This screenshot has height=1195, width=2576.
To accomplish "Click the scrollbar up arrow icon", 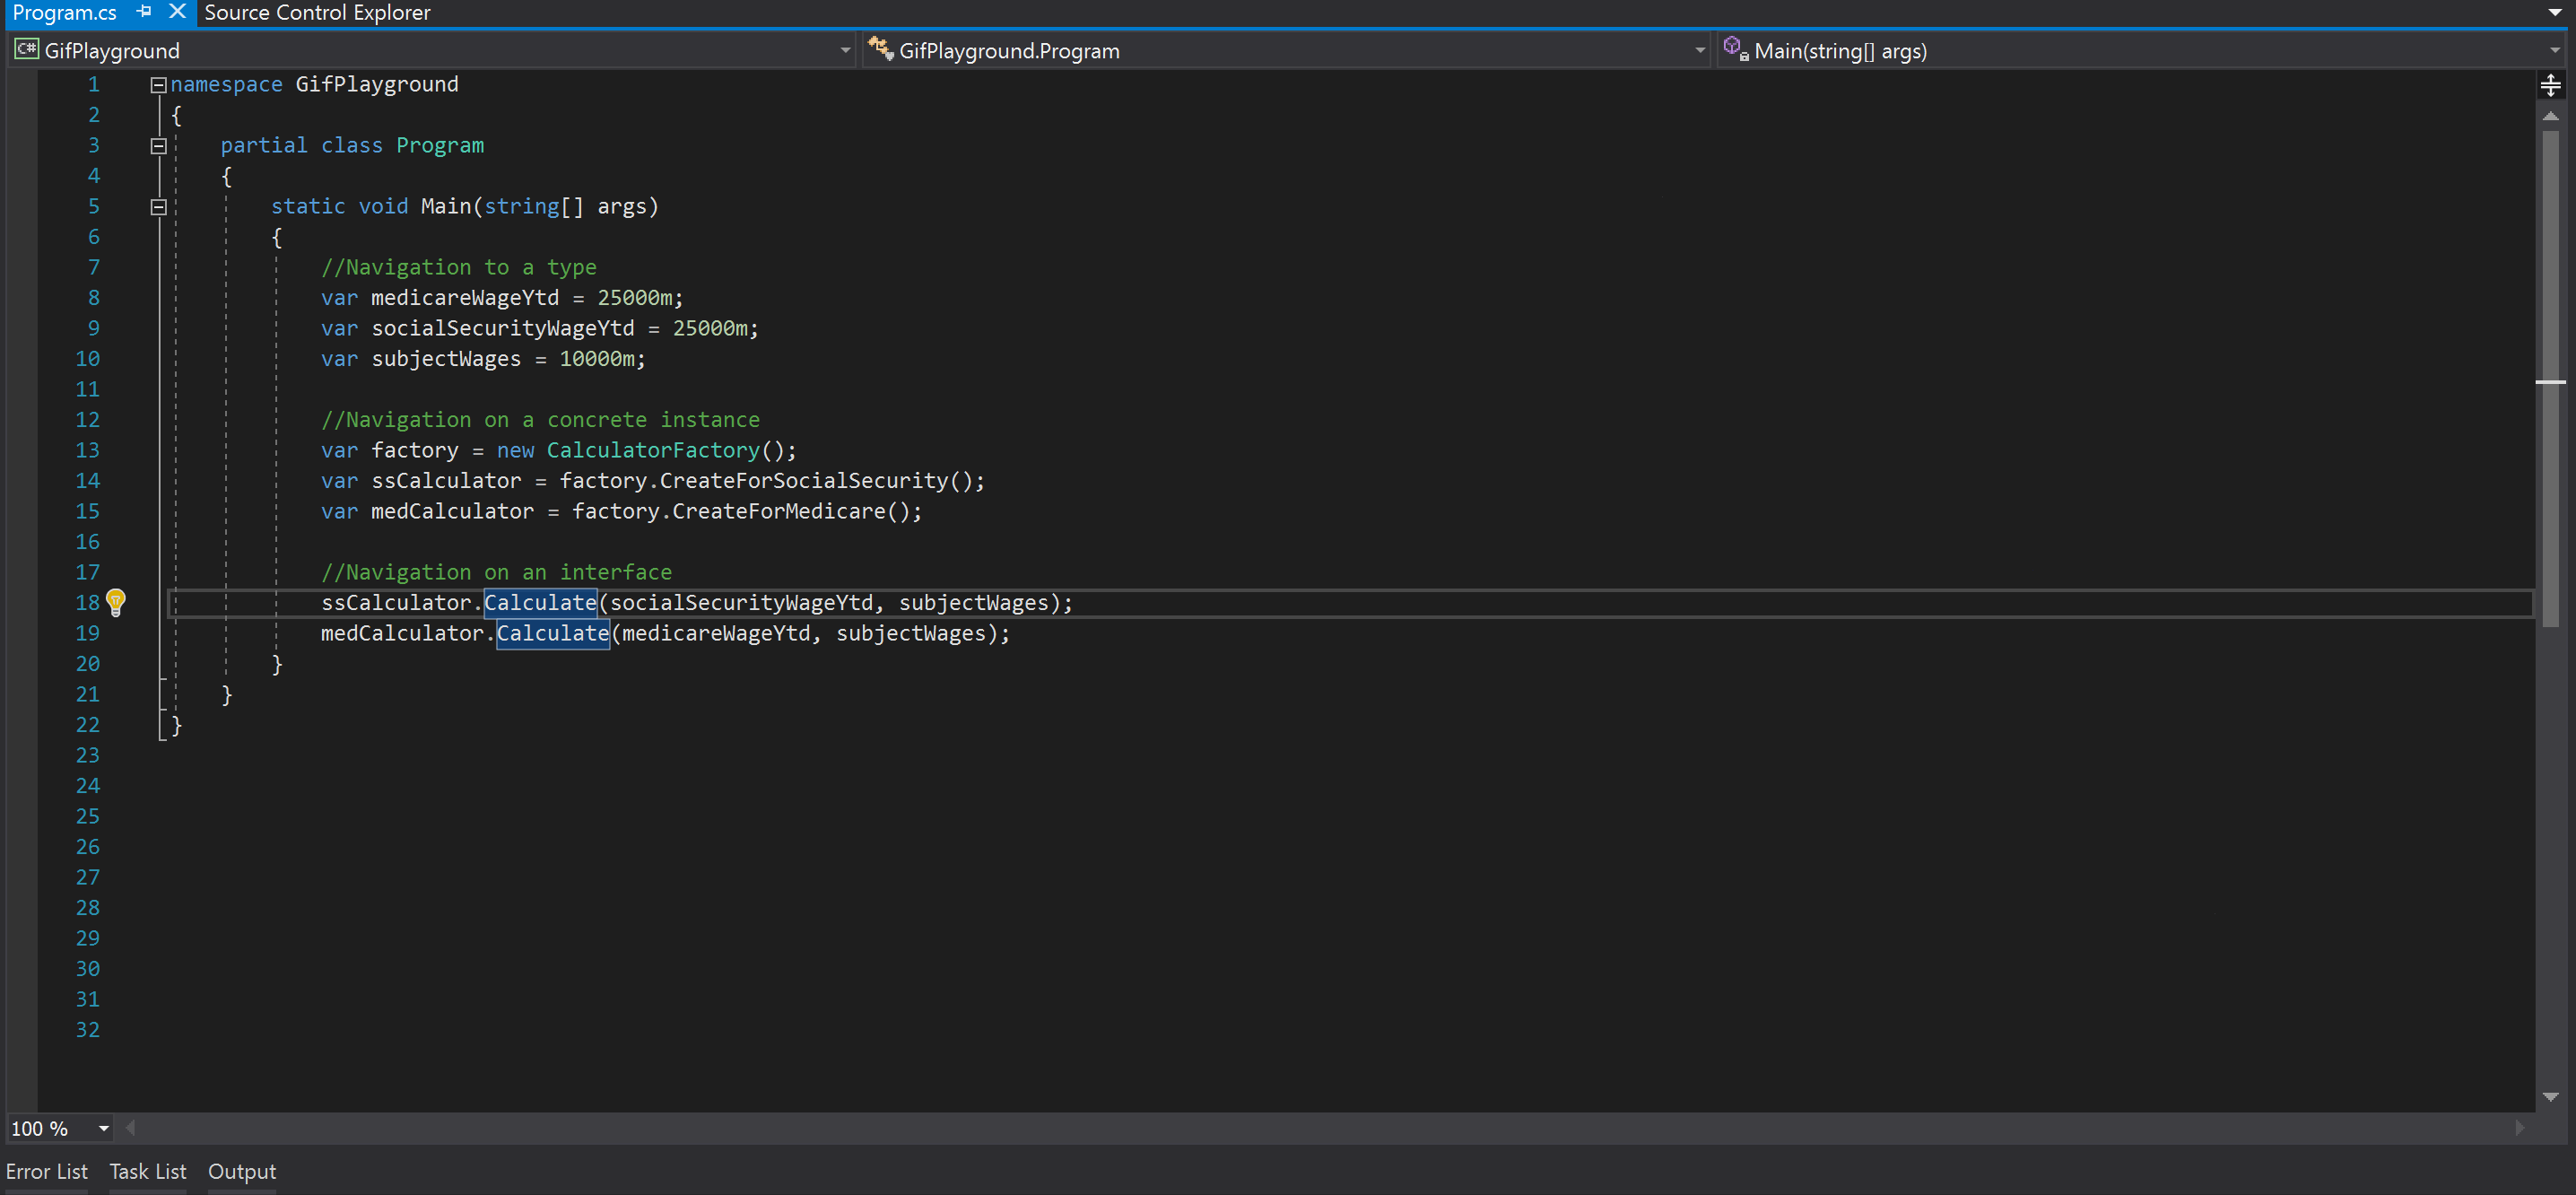I will (x=2552, y=117).
